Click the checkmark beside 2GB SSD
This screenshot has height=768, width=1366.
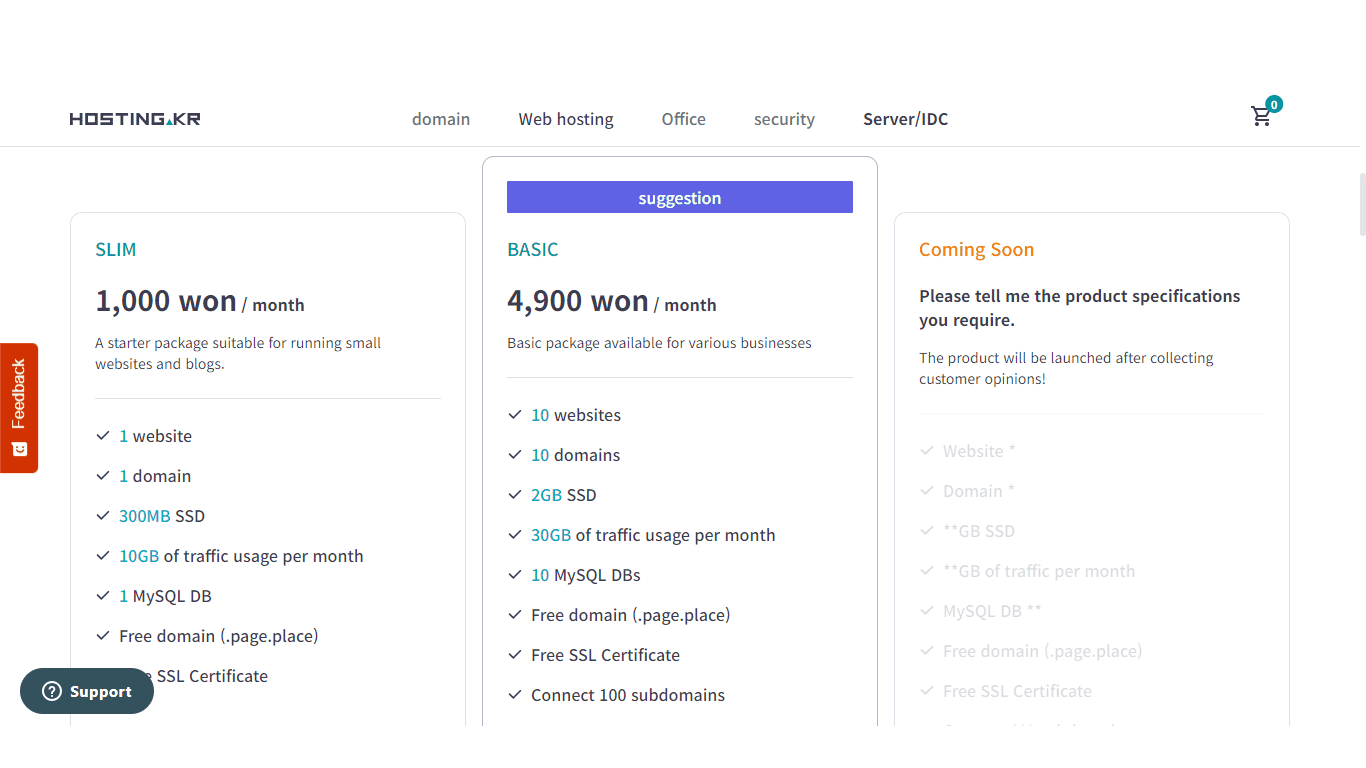tap(515, 495)
